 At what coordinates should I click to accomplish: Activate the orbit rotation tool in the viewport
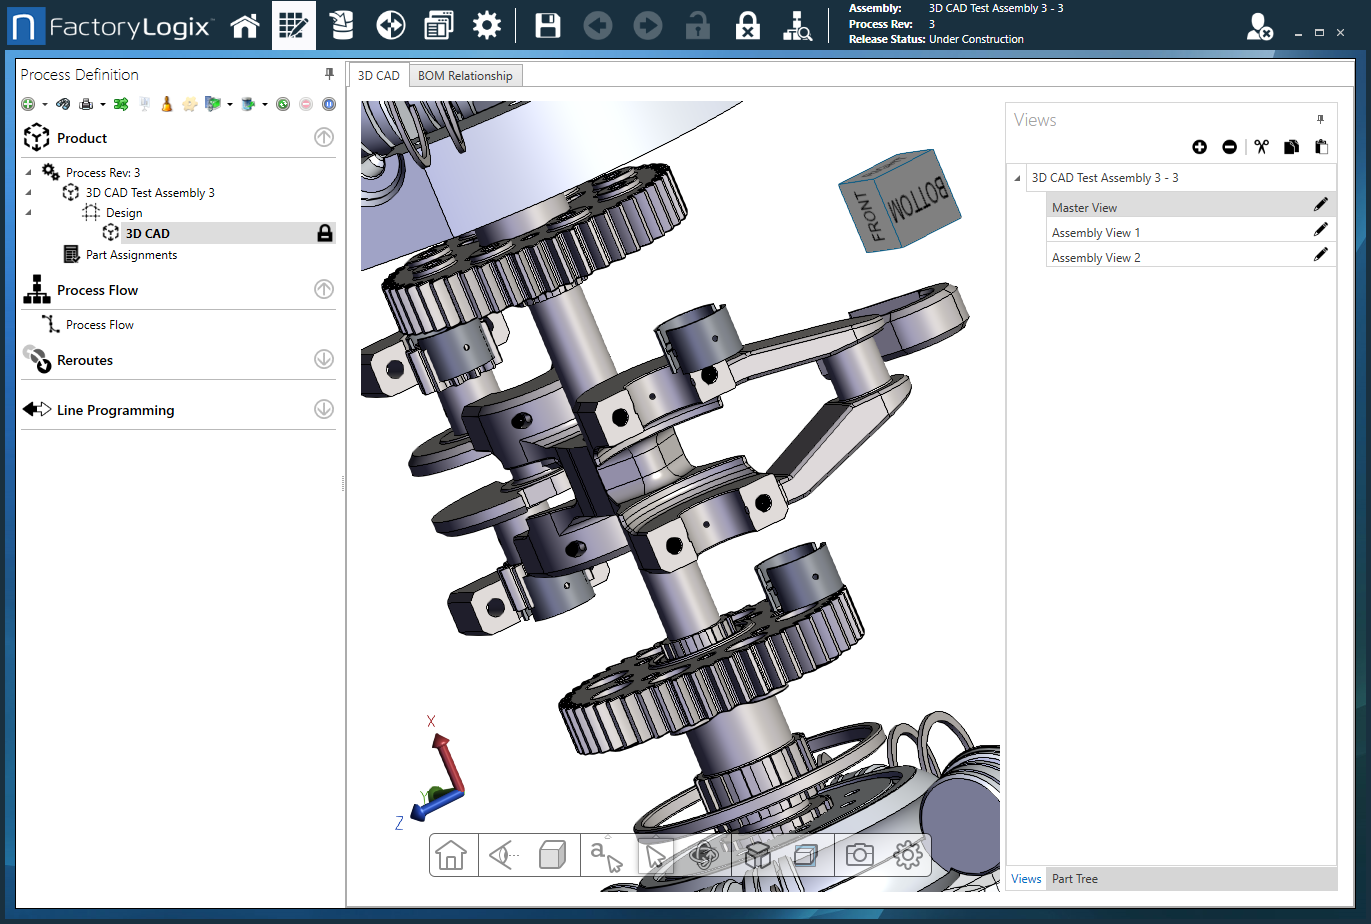click(x=704, y=855)
